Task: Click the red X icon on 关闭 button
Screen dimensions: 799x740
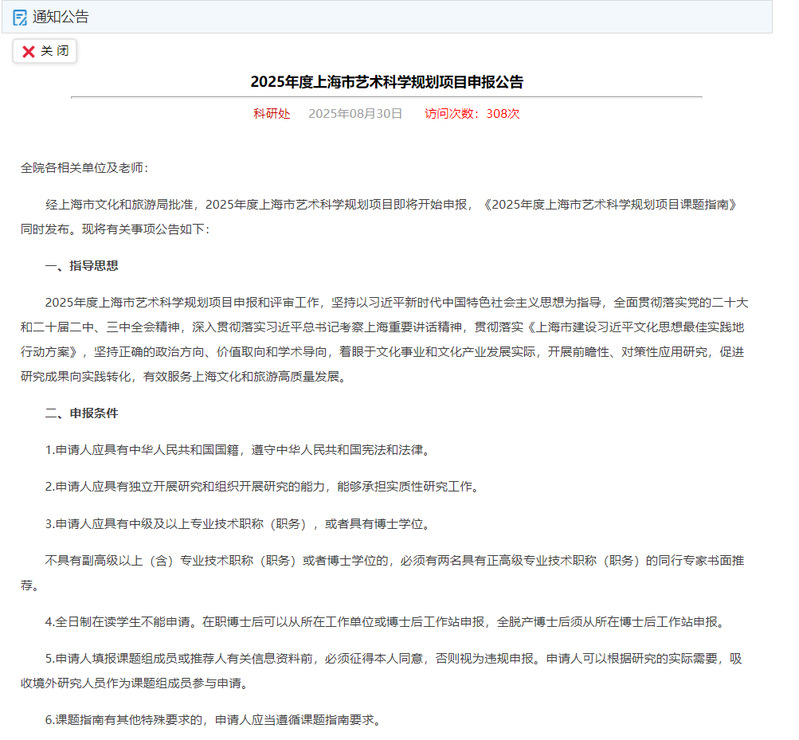Action: (28, 51)
